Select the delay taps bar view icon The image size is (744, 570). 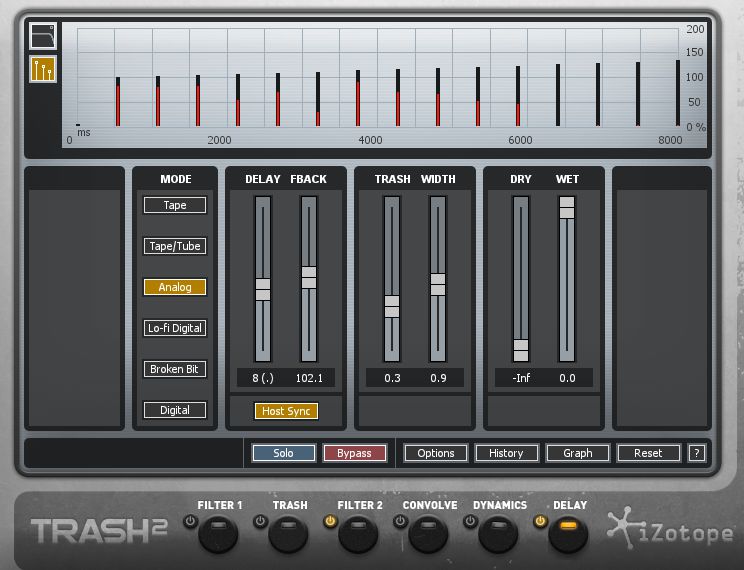(x=43, y=69)
